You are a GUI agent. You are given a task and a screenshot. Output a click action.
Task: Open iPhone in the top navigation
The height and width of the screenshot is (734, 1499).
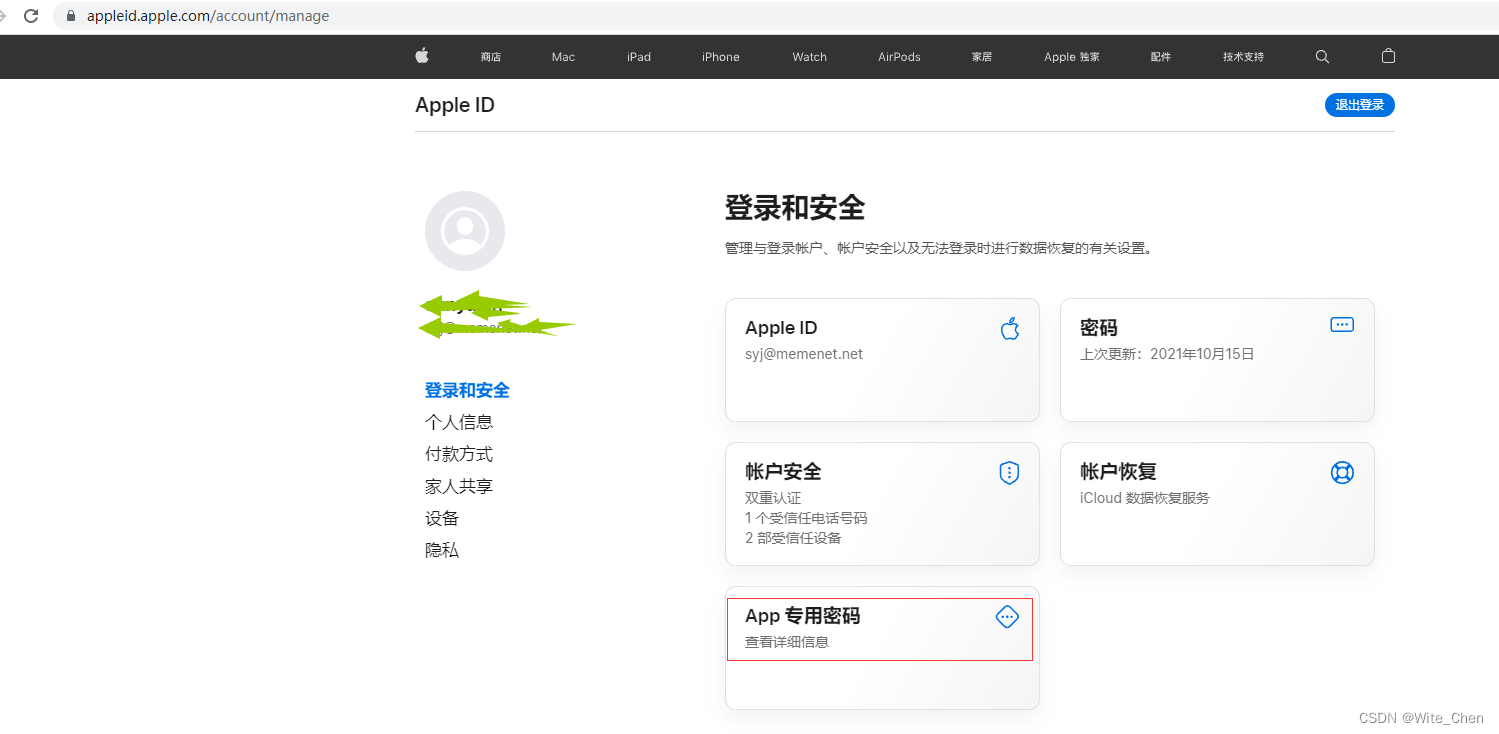tap(720, 57)
